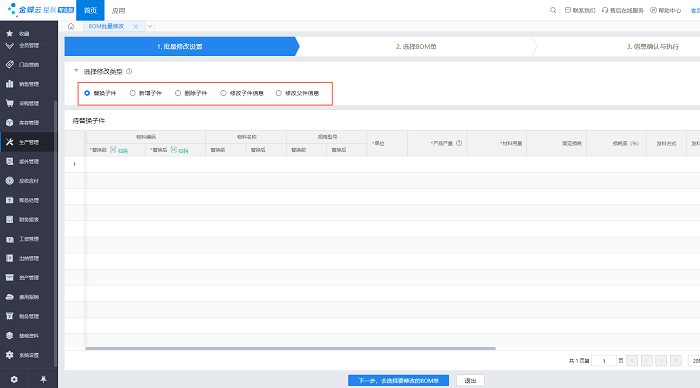Click the scan code icon under 替换前
This screenshot has width=700, height=388.
coord(113,150)
